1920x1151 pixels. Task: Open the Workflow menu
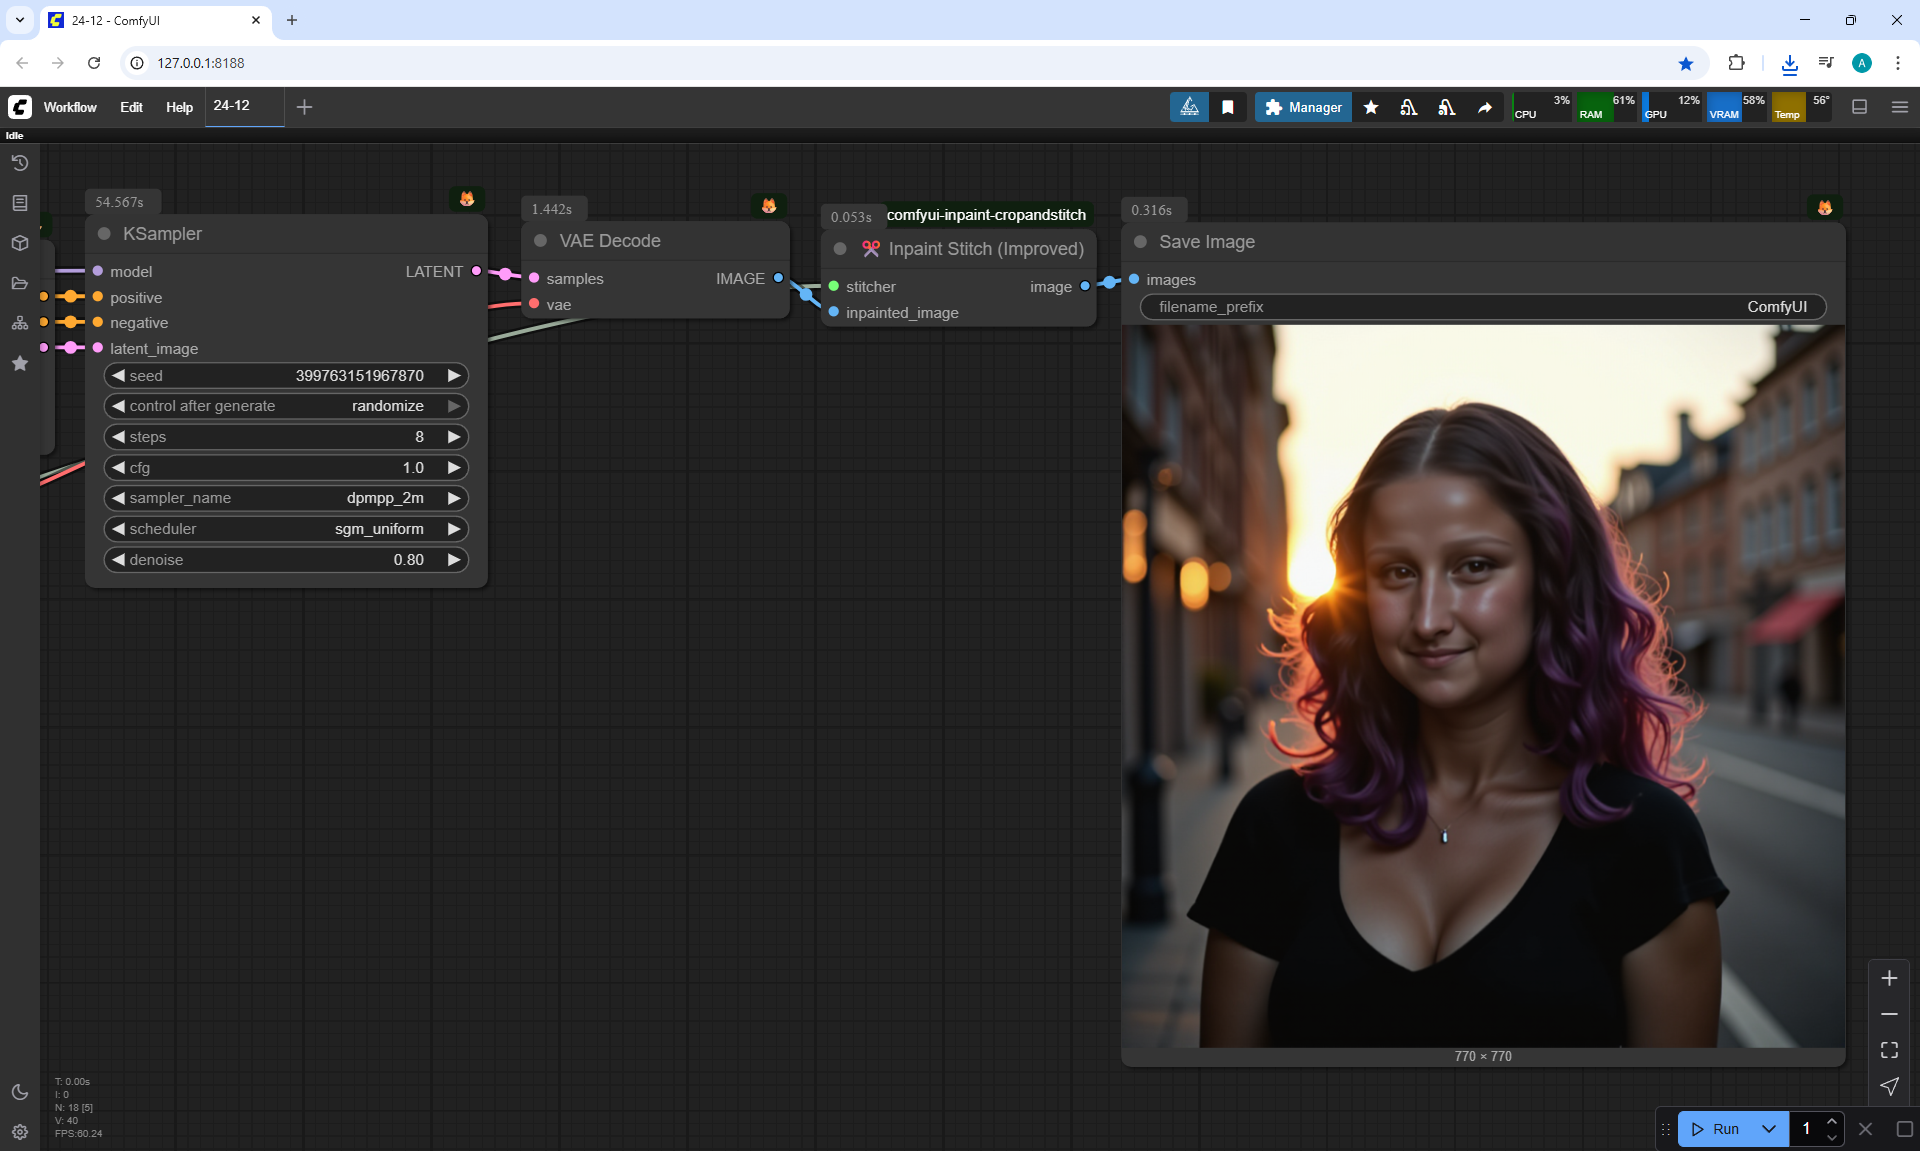70,107
